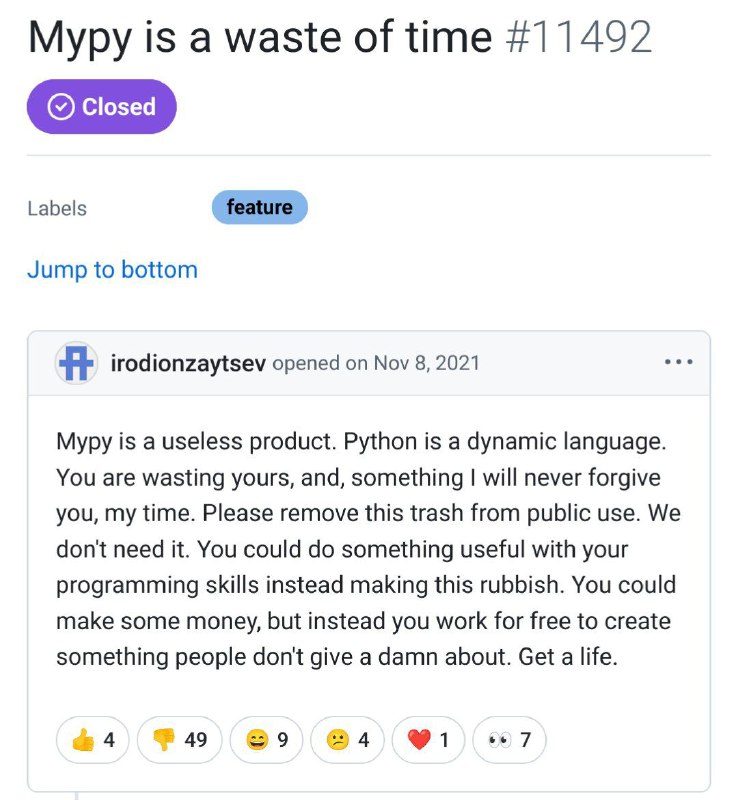738x800 pixels.
Task: Click the count 49 beside thumbs down
Action: (x=196, y=739)
